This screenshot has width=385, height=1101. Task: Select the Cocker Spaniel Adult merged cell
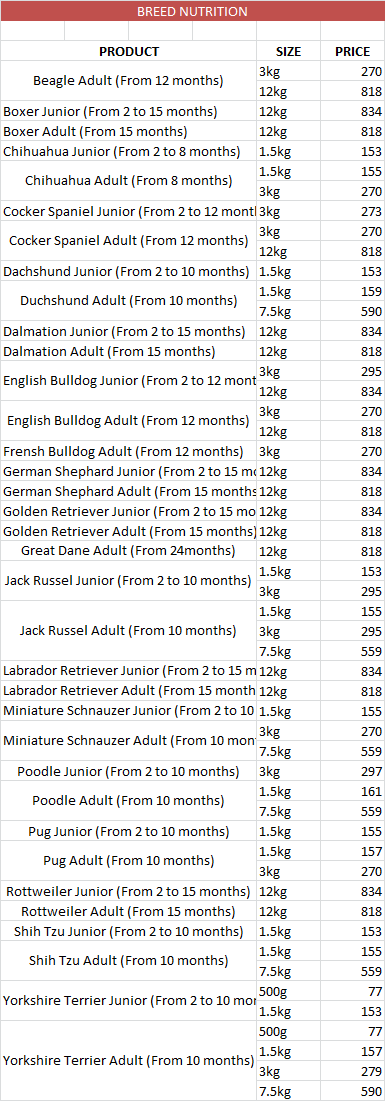coord(129,242)
